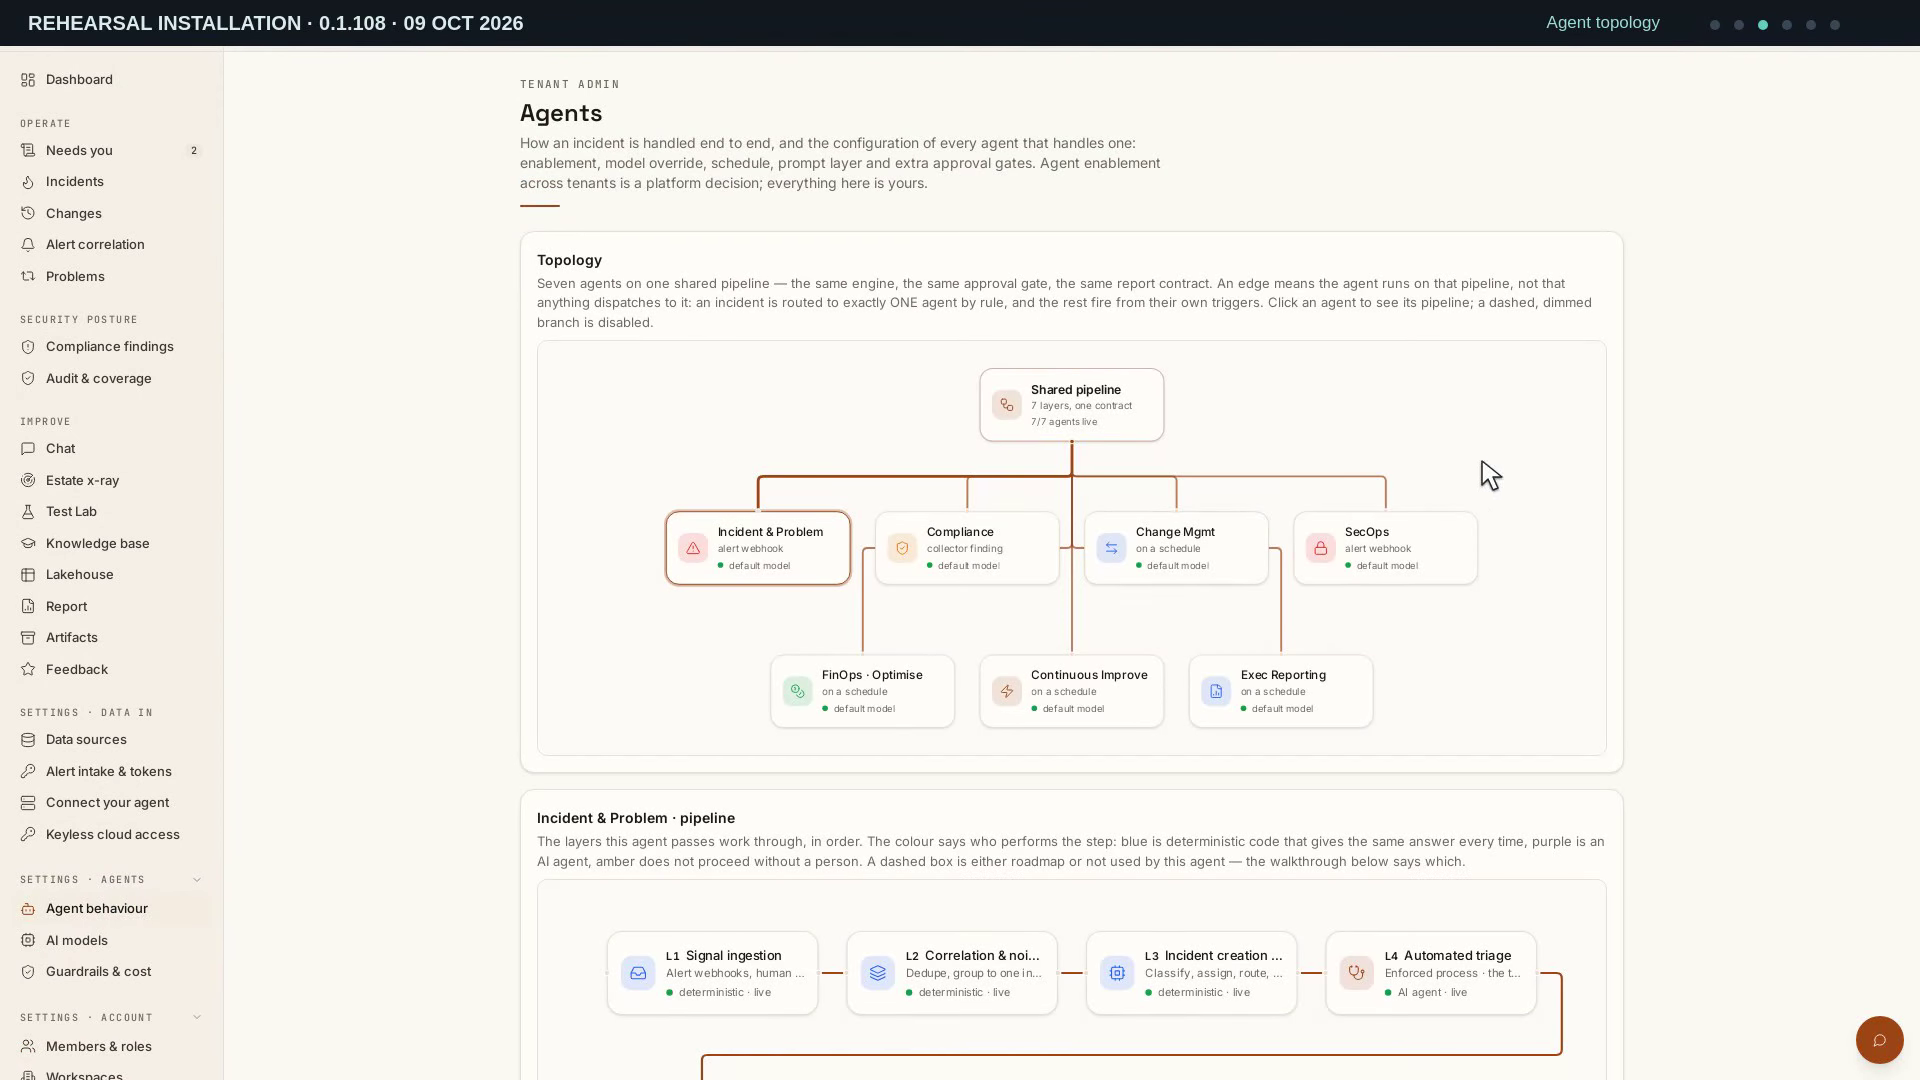
Task: Collapse the Settings · Account section
Action: click(x=196, y=1018)
